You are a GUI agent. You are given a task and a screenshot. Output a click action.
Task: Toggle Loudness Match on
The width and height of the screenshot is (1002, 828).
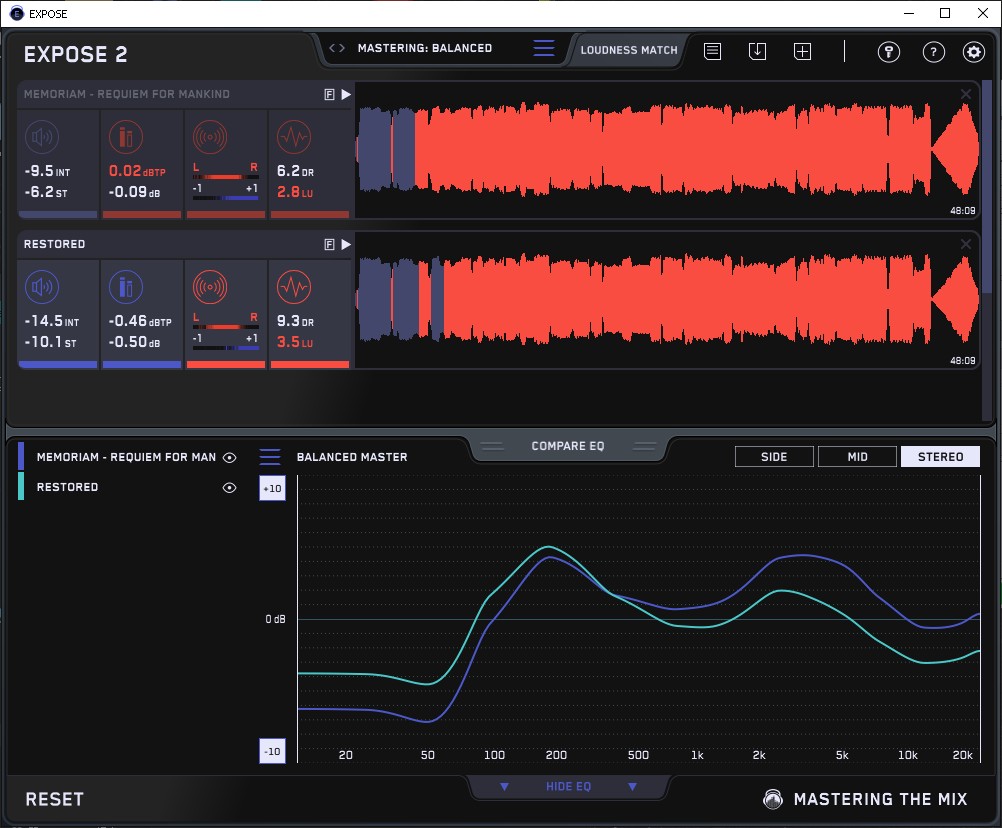629,49
